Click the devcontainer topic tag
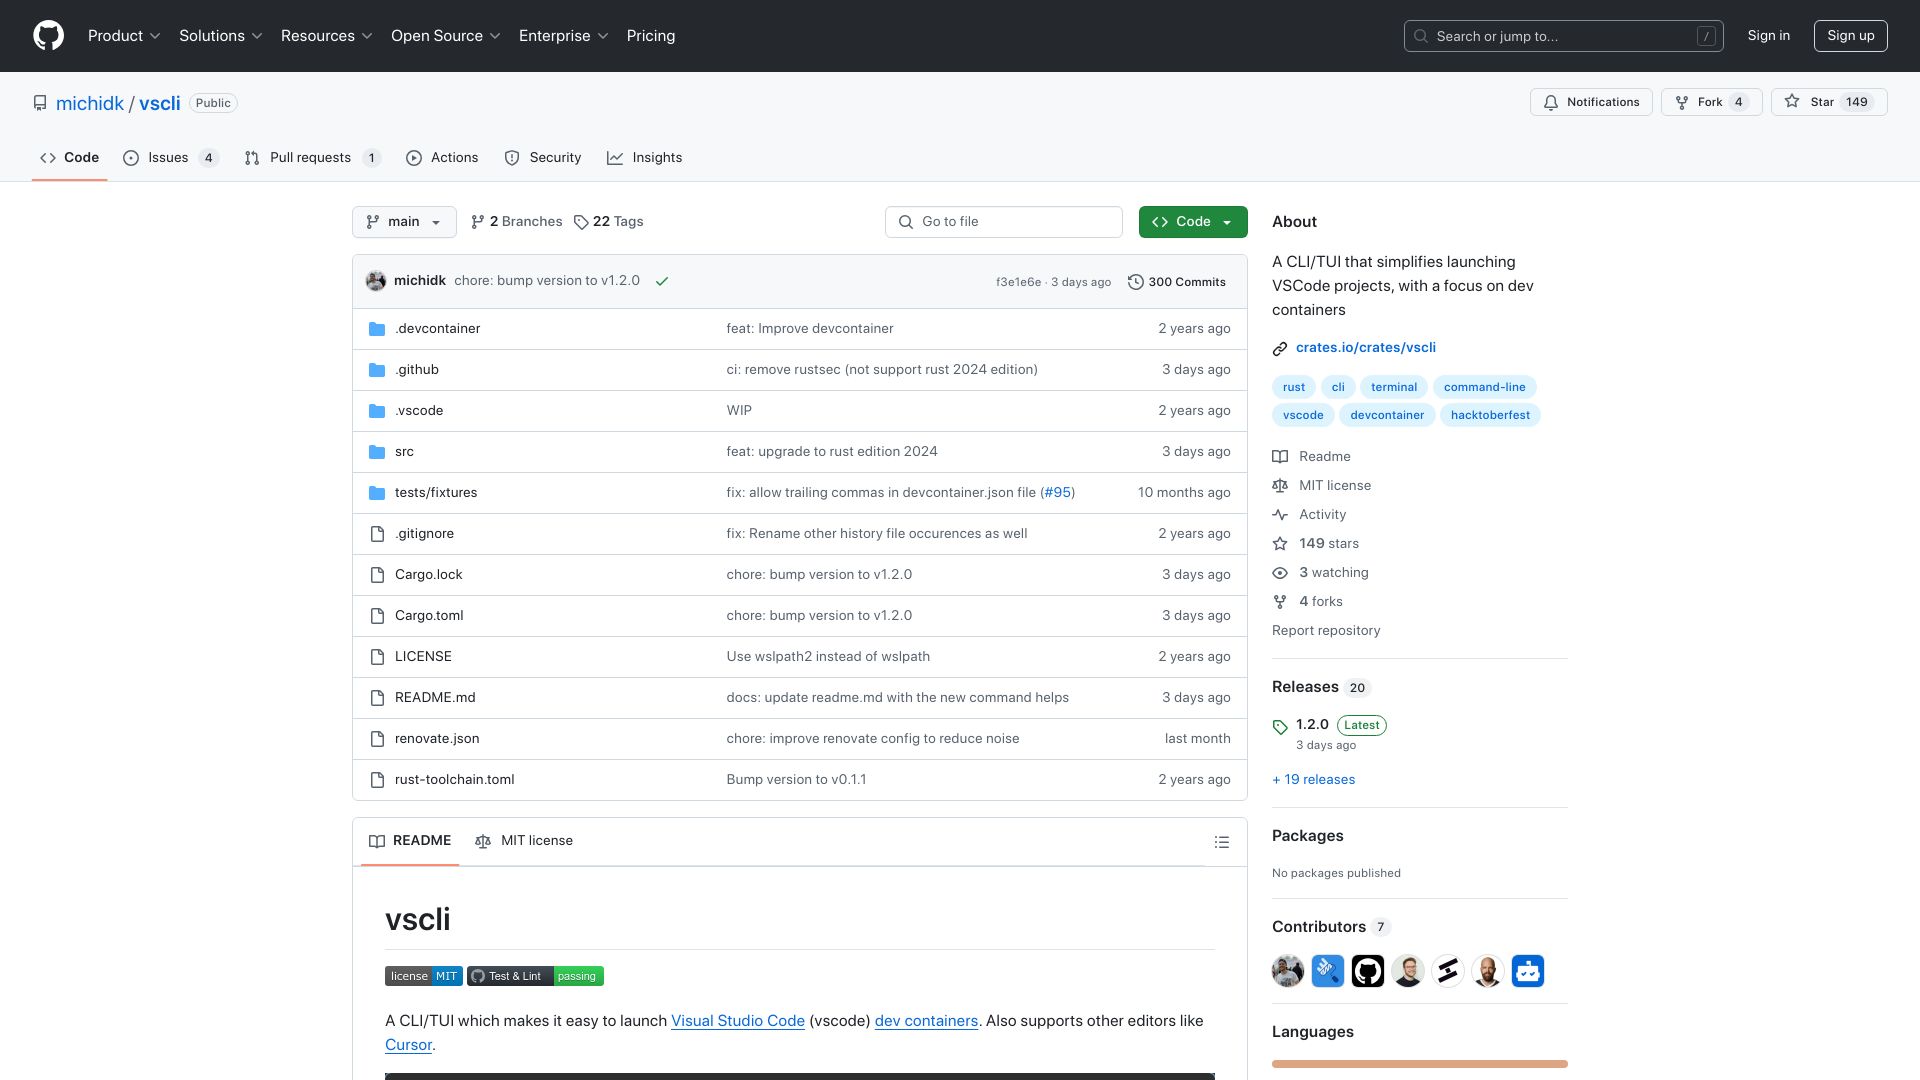 (x=1387, y=416)
